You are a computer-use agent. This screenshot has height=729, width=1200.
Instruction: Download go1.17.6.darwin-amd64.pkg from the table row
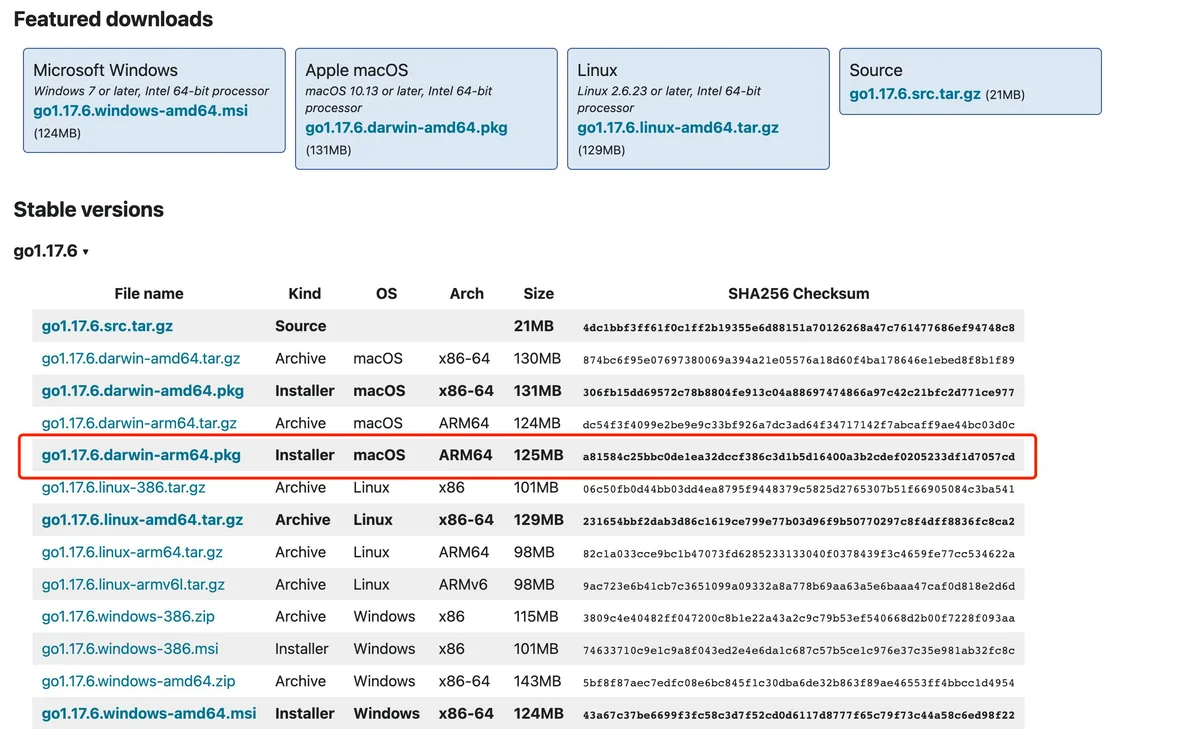point(143,390)
